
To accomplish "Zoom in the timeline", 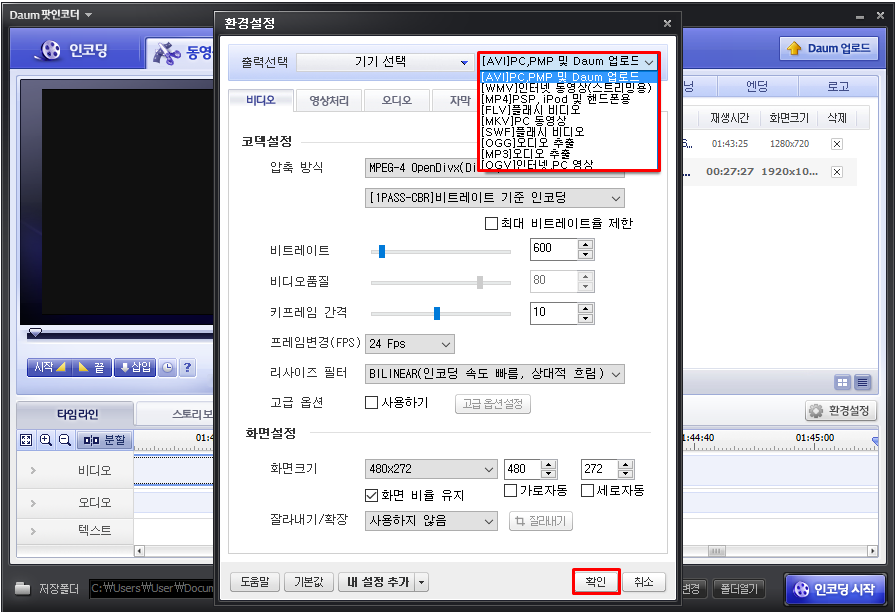I will pyautogui.click(x=46, y=440).
